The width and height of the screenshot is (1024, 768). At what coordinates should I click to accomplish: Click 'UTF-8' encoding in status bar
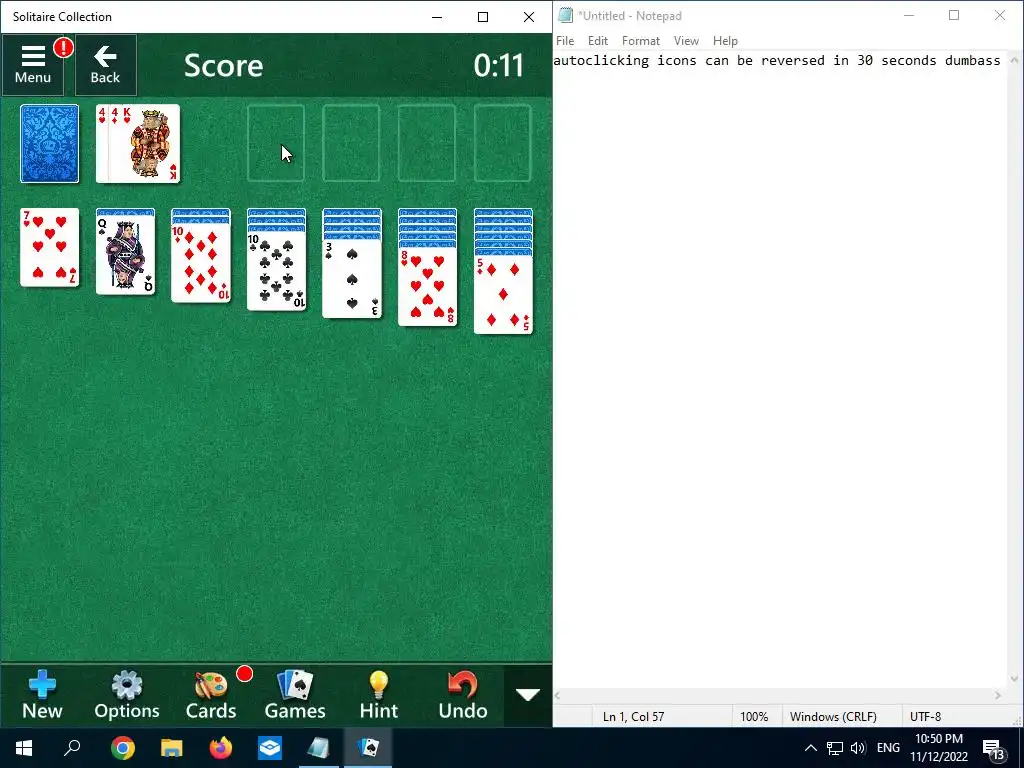click(925, 716)
